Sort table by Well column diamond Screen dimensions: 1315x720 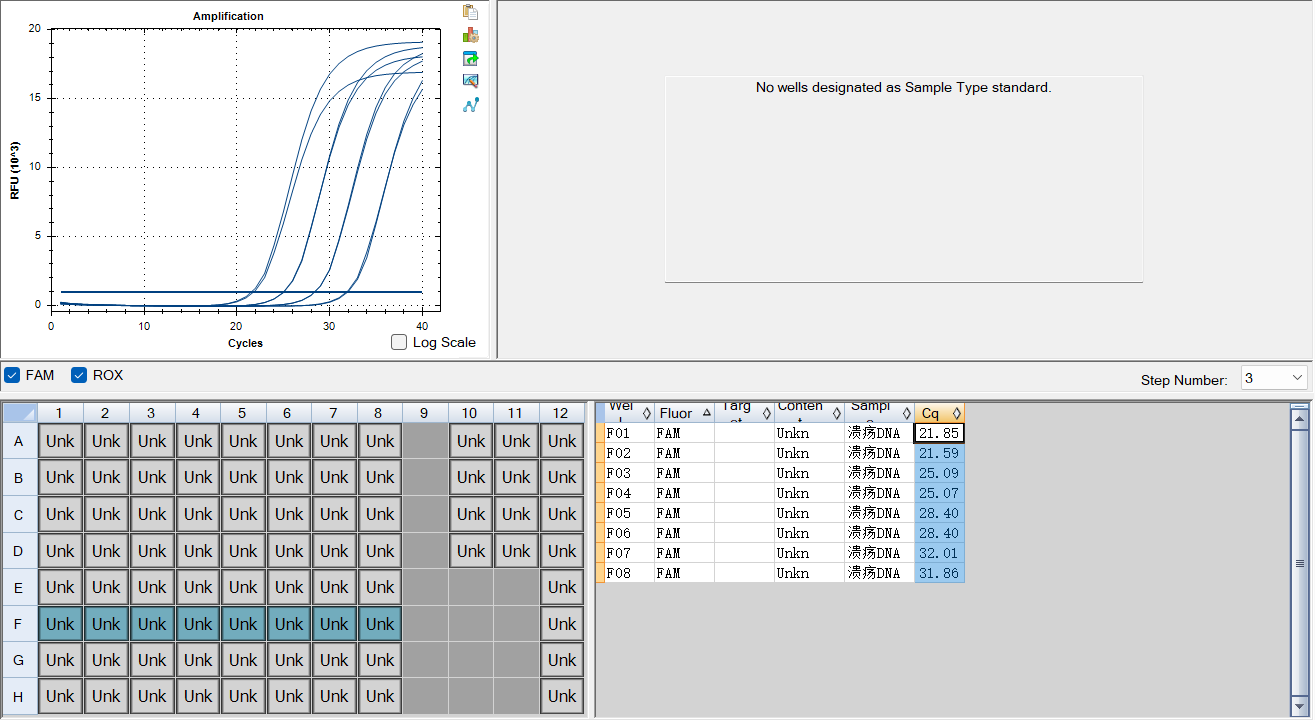[647, 413]
